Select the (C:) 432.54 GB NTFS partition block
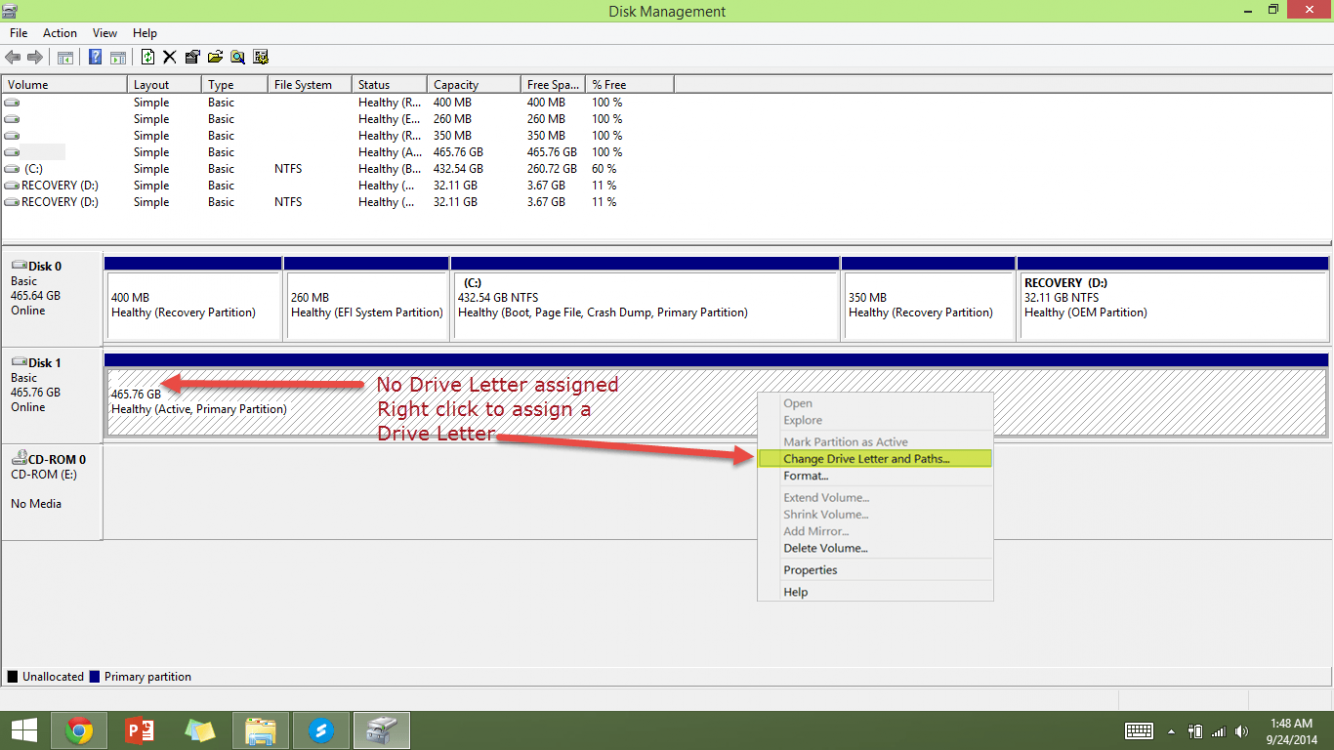The width and height of the screenshot is (1334, 750). coord(645,298)
